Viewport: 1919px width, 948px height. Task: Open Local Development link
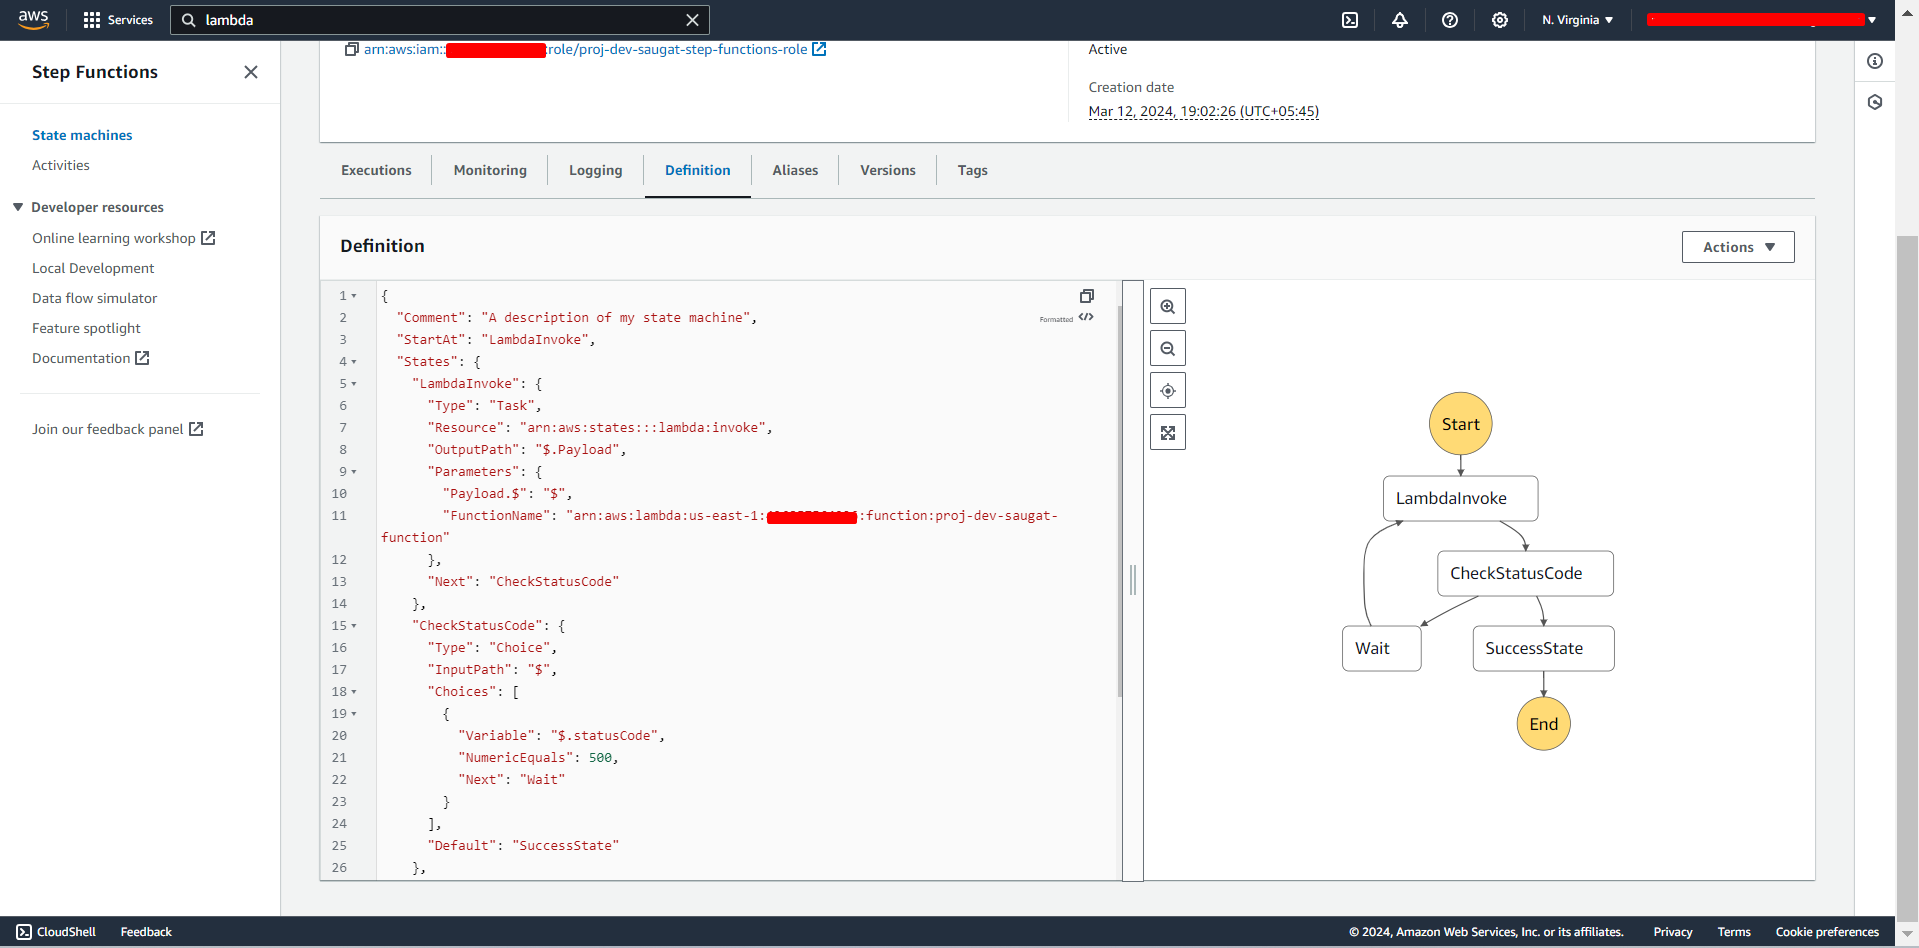93,268
